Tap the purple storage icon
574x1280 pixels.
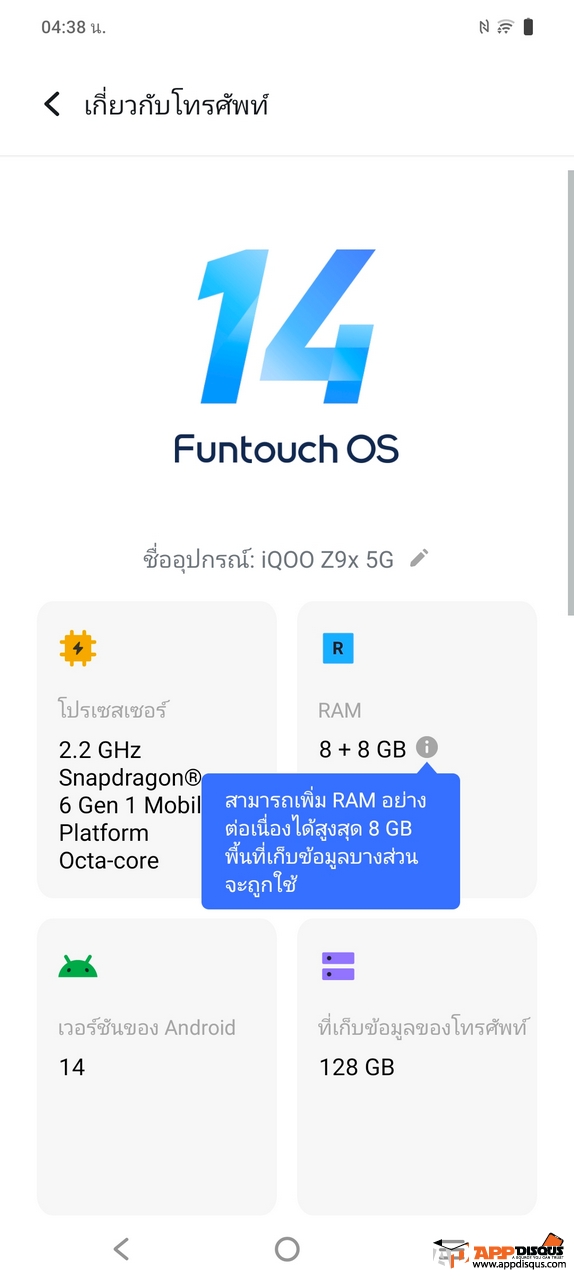coord(338,966)
